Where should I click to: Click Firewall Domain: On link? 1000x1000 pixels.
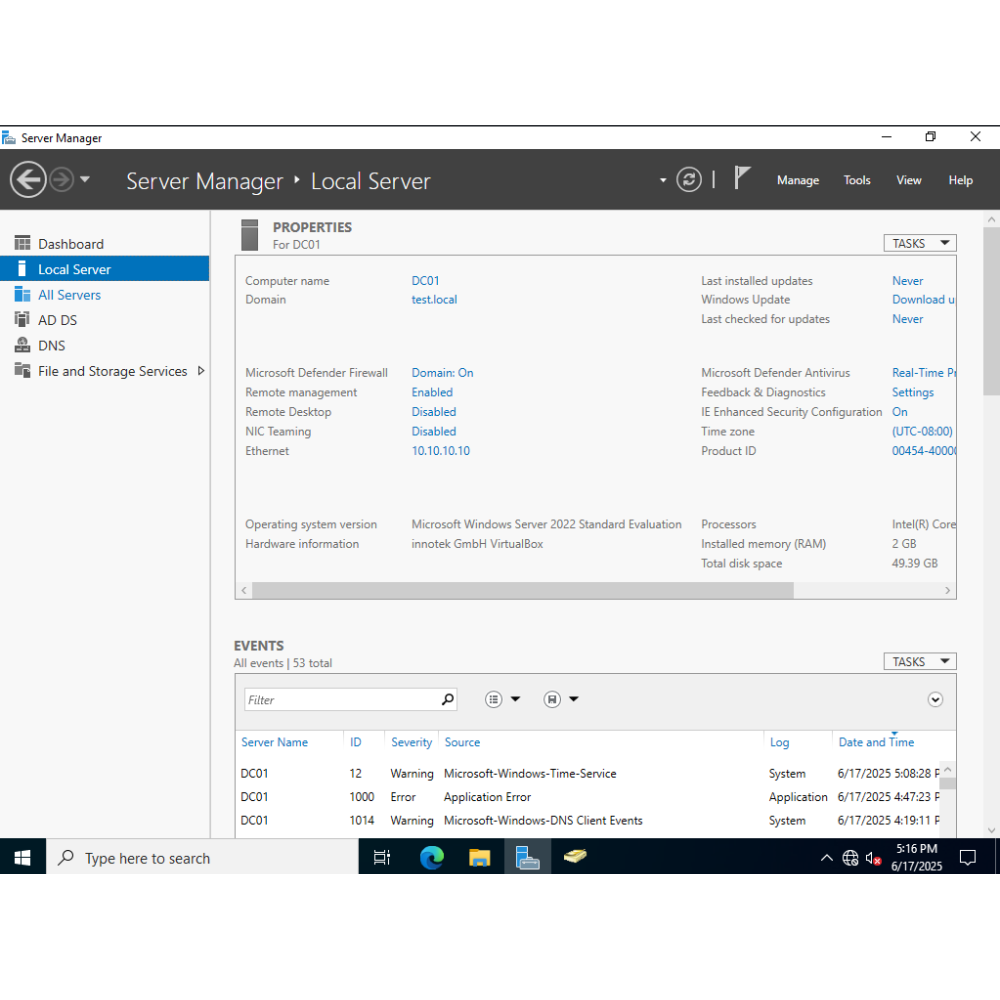click(x=442, y=373)
